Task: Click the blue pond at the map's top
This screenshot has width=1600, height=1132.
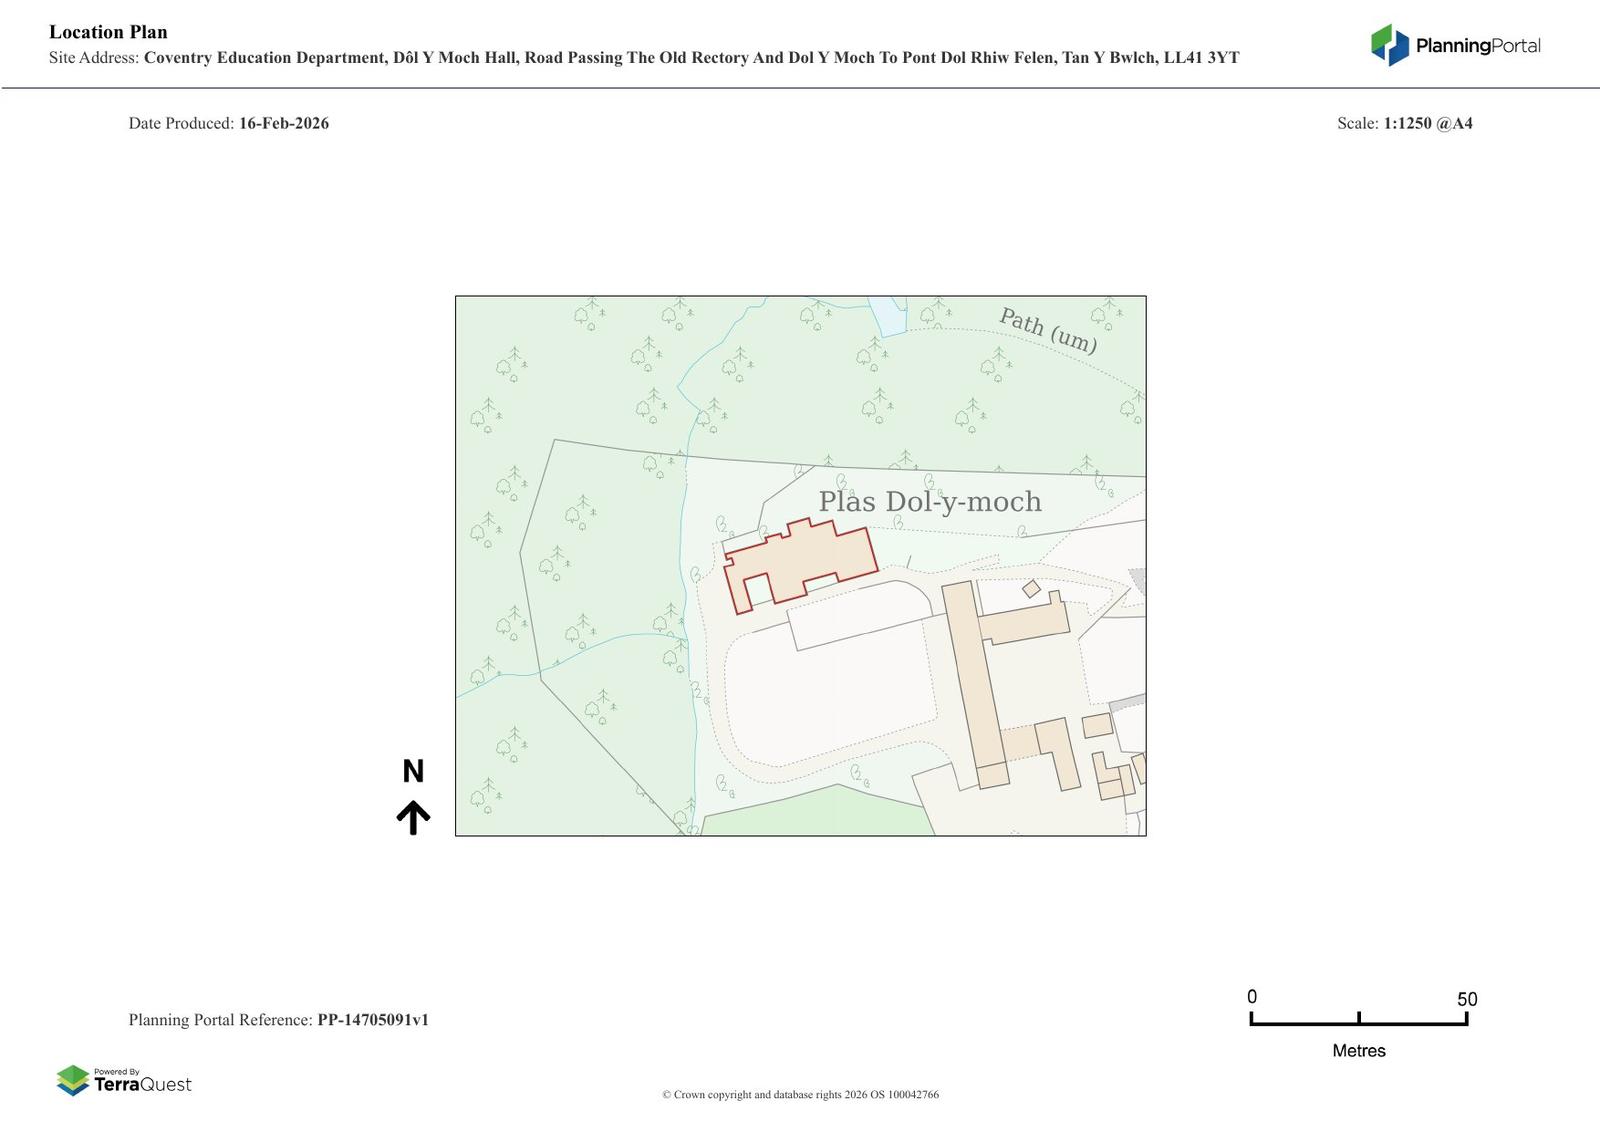Action: point(888,315)
